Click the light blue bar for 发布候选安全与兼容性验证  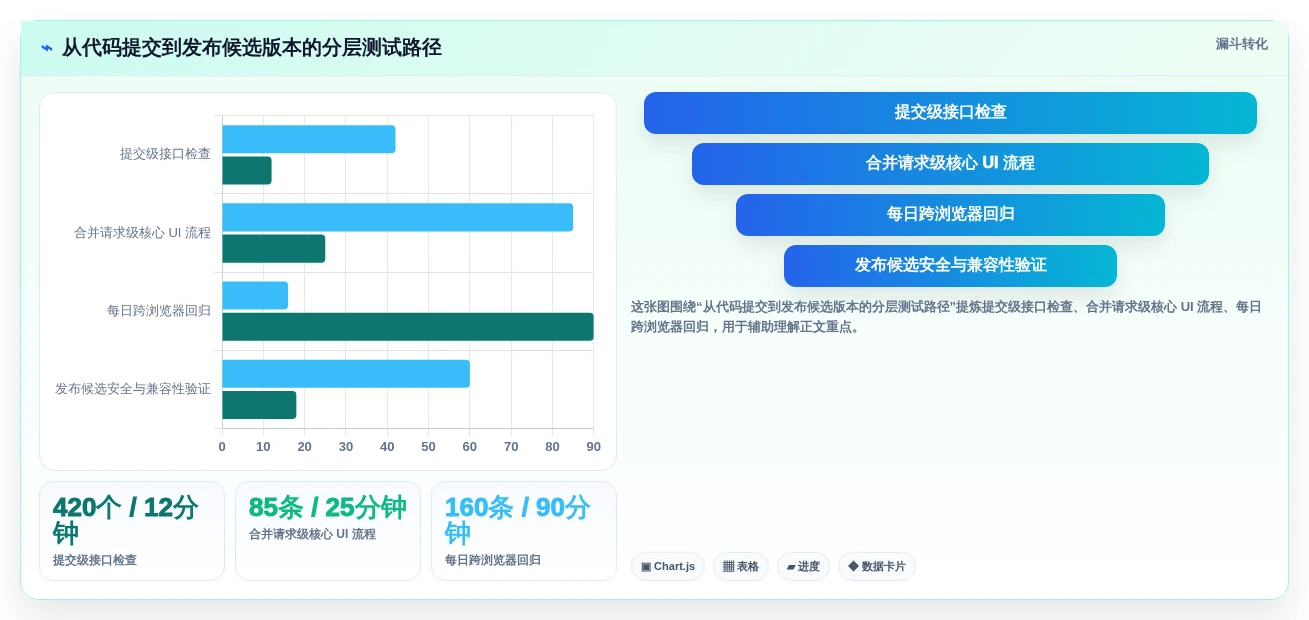[x=346, y=374]
